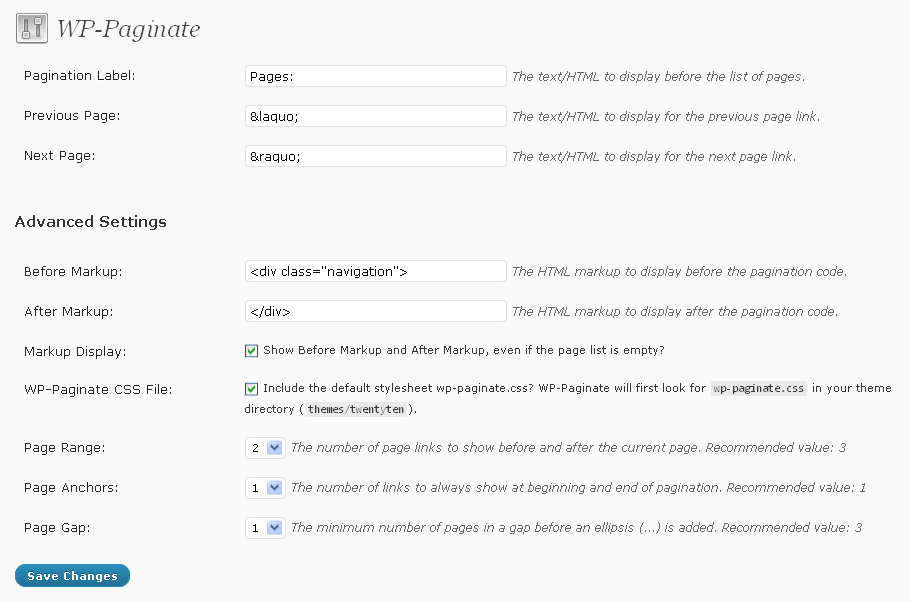Edit the Before Markup input field
Viewport: 911px width, 602px height.
coord(375,271)
